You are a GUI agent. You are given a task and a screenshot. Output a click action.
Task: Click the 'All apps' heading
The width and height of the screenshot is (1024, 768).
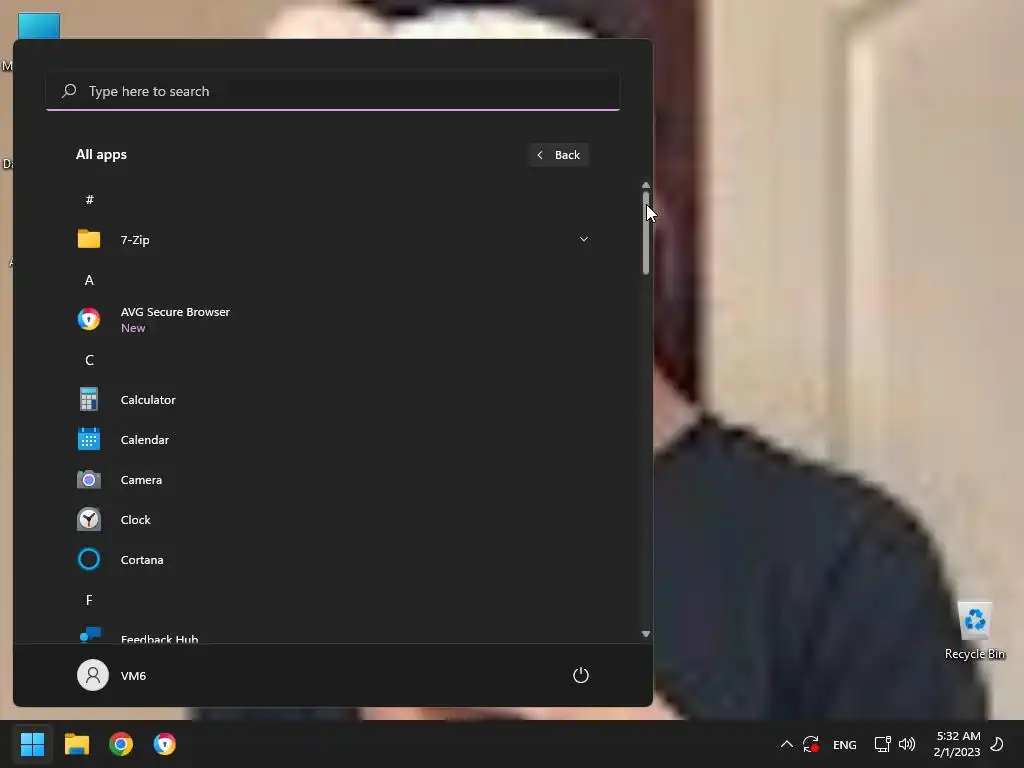101,155
